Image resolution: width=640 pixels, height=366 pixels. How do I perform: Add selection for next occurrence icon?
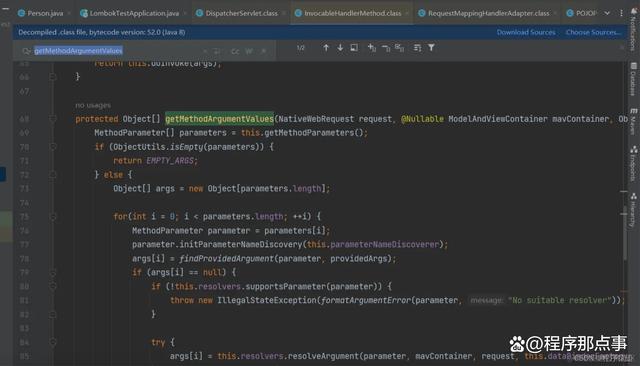click(x=371, y=48)
